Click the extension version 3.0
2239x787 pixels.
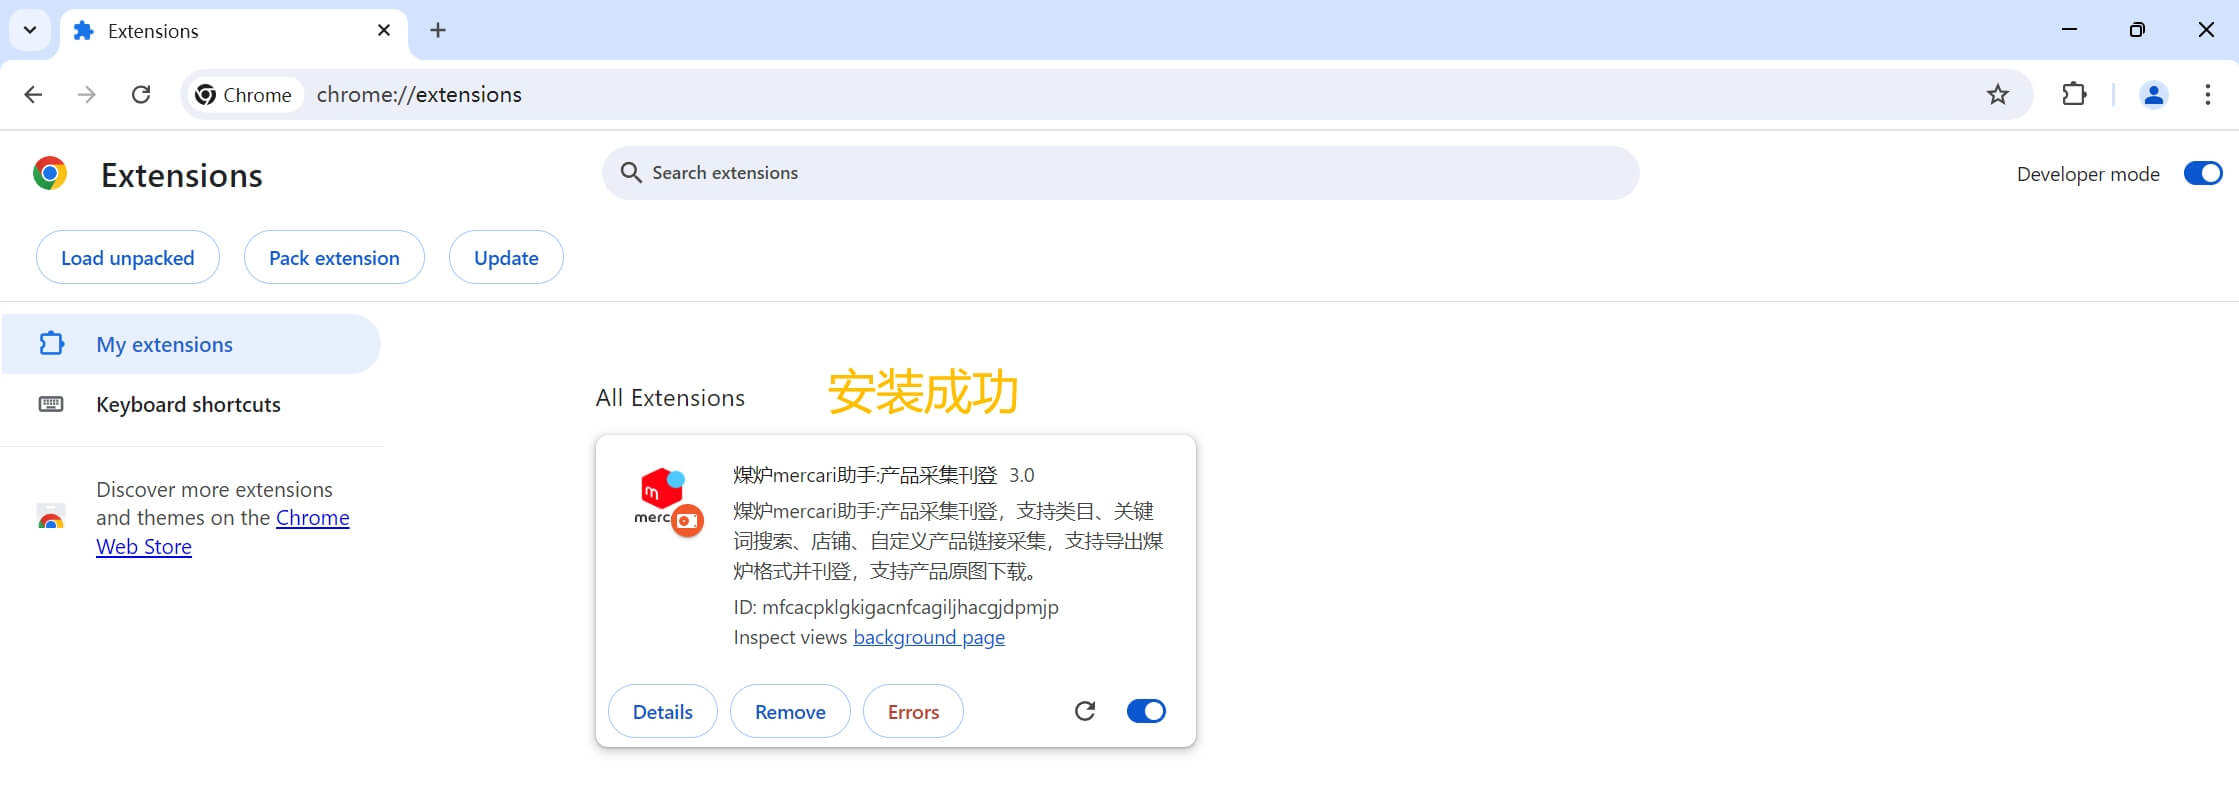[1021, 475]
